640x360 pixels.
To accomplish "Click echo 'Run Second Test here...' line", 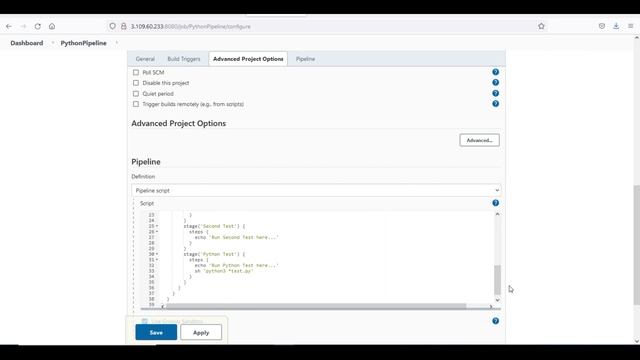I will (x=236, y=237).
